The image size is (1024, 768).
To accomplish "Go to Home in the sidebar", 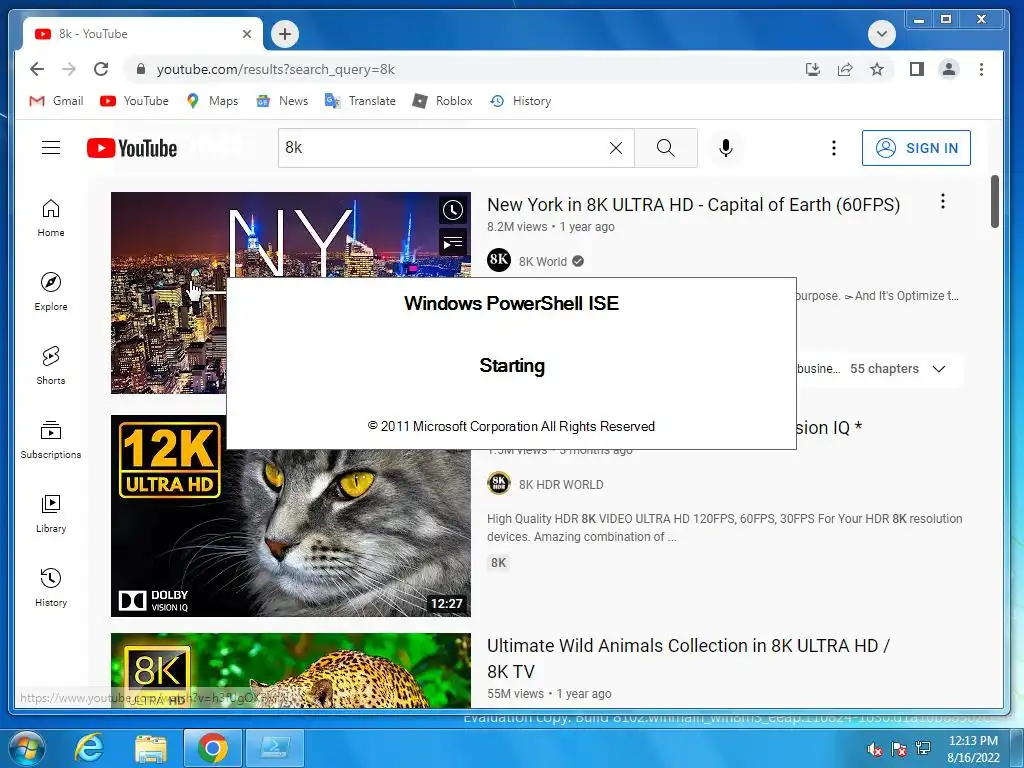I will 51,218.
